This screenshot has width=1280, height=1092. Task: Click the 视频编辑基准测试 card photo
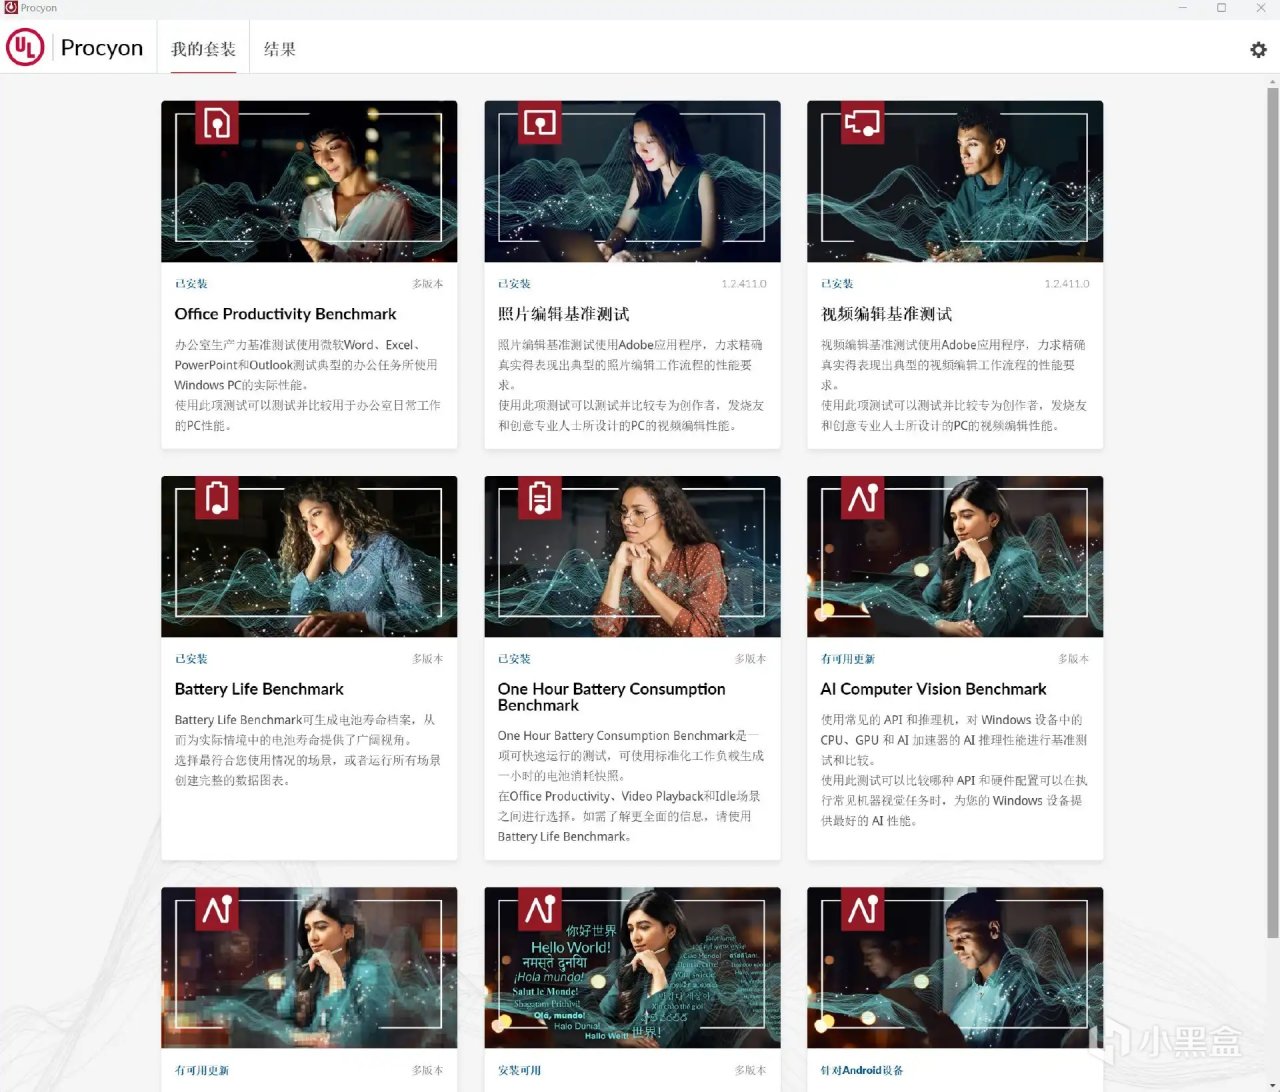(955, 181)
